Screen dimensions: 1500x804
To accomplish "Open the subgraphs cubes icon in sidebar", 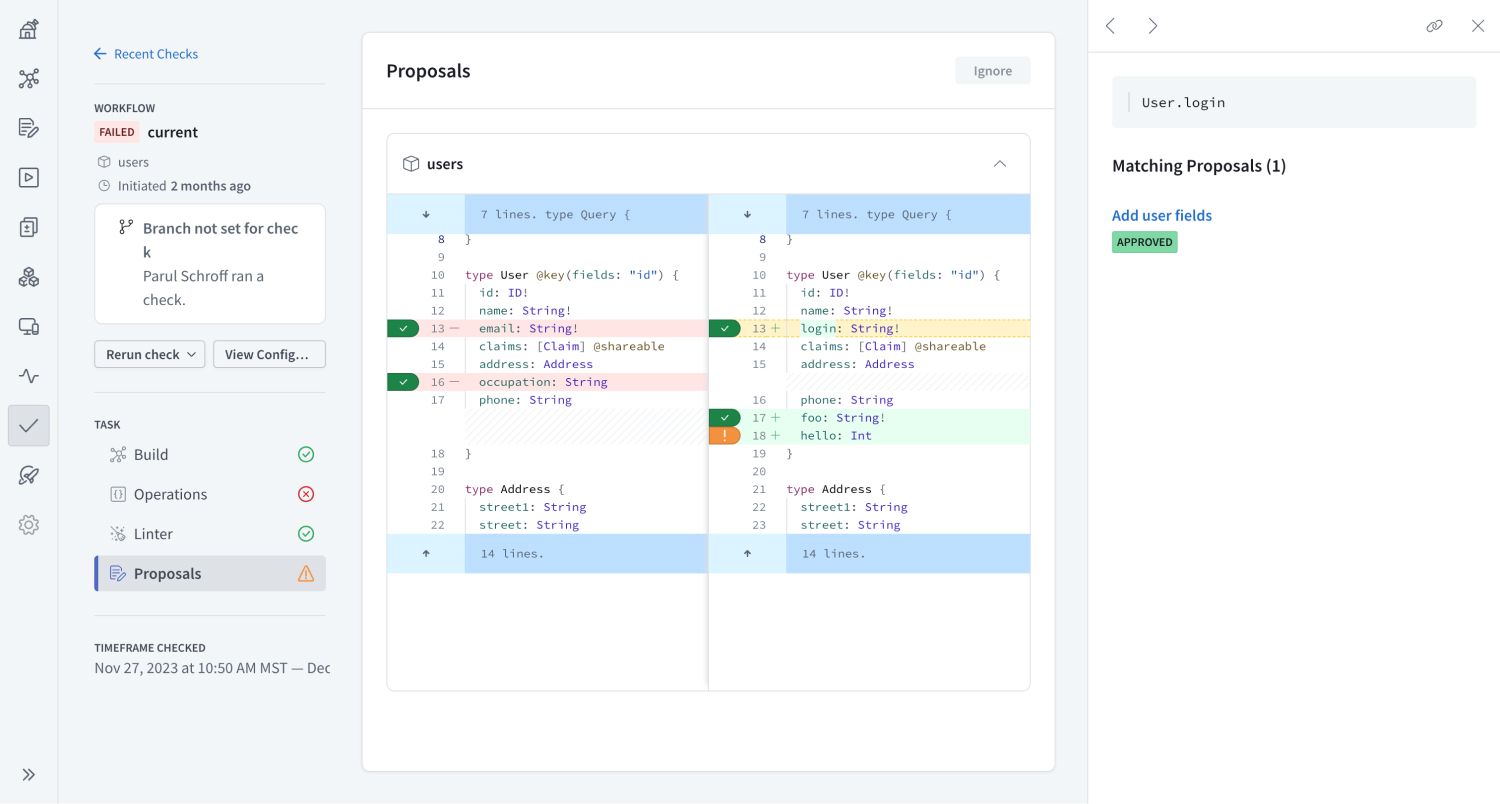I will (x=29, y=277).
